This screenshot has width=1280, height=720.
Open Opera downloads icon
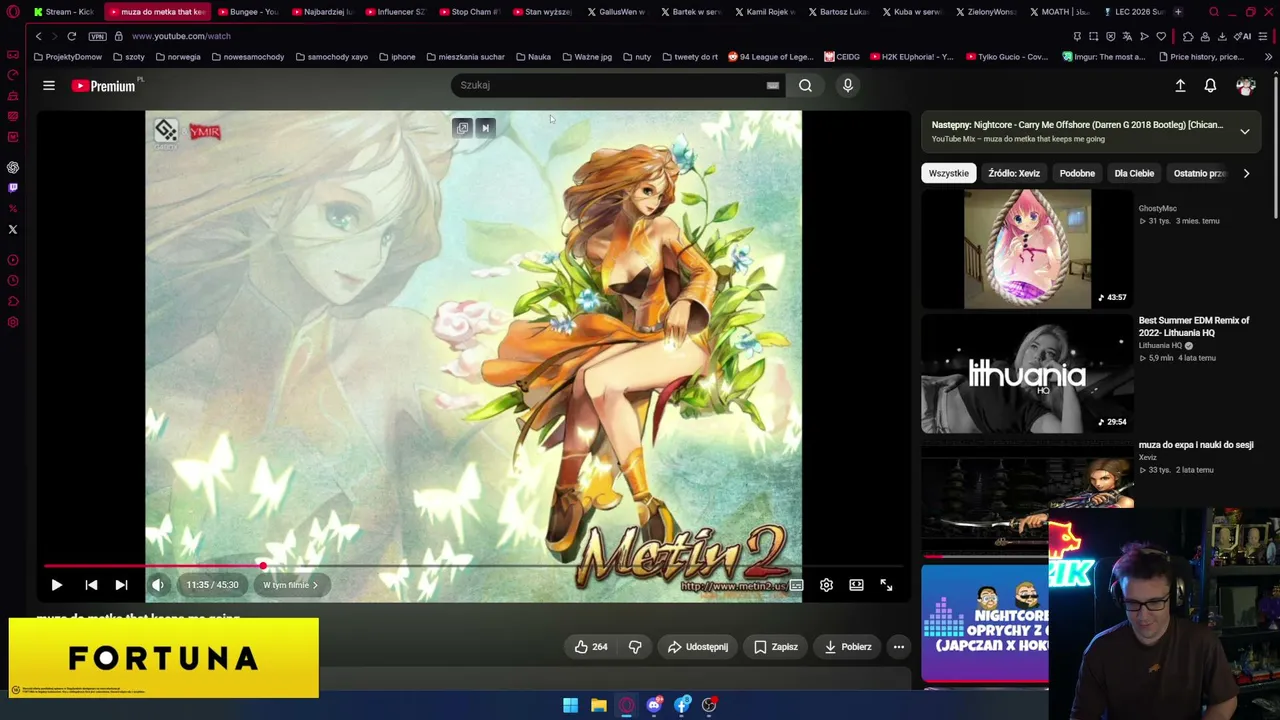[x=1222, y=36]
